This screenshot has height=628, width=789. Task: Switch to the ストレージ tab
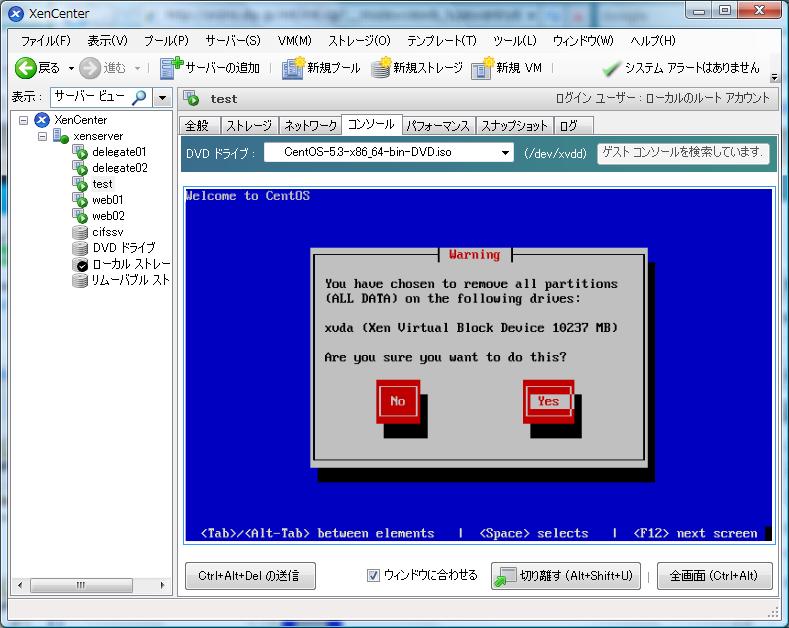pos(250,126)
